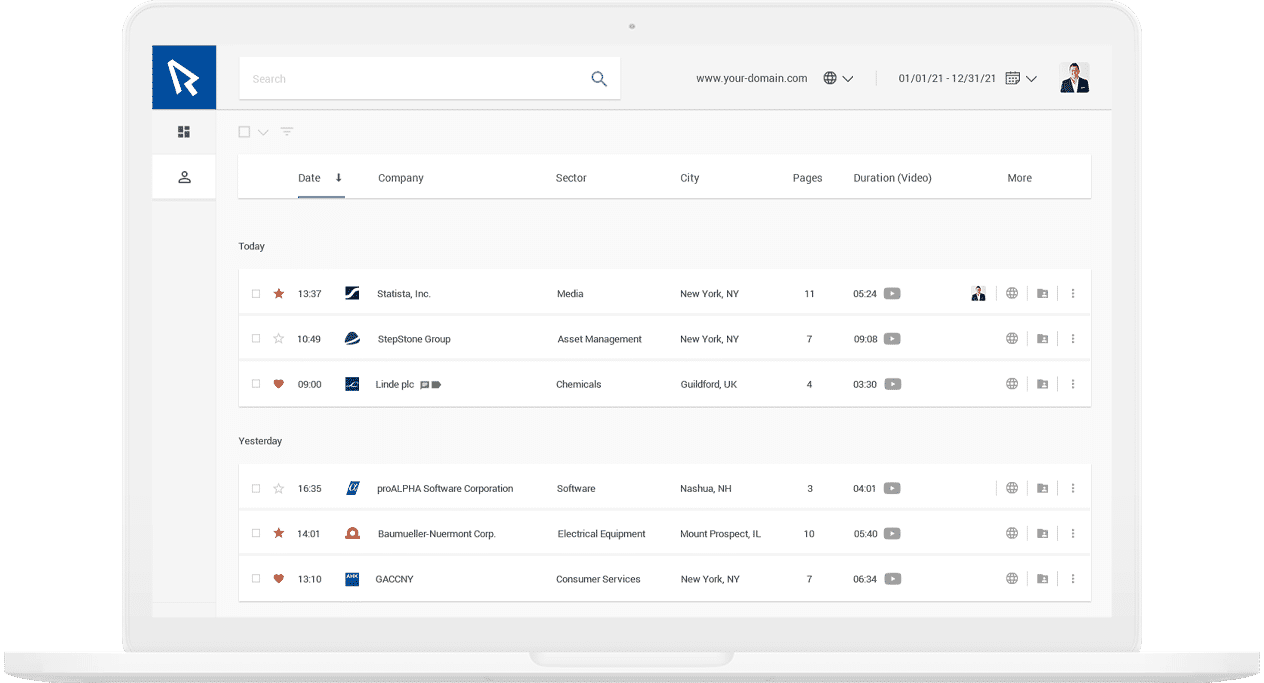
Task: Open the person profile icon in sidebar
Action: point(184,177)
